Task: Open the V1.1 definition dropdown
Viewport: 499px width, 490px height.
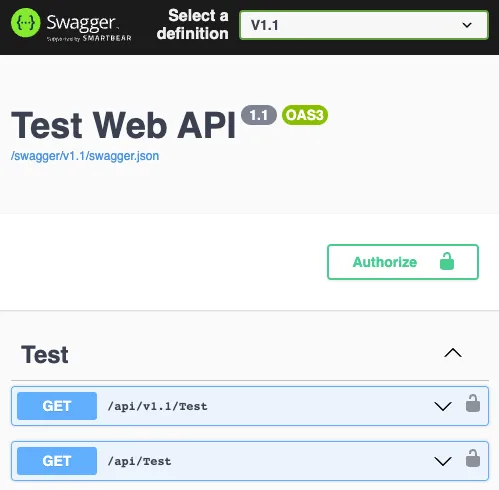Action: coord(364,25)
